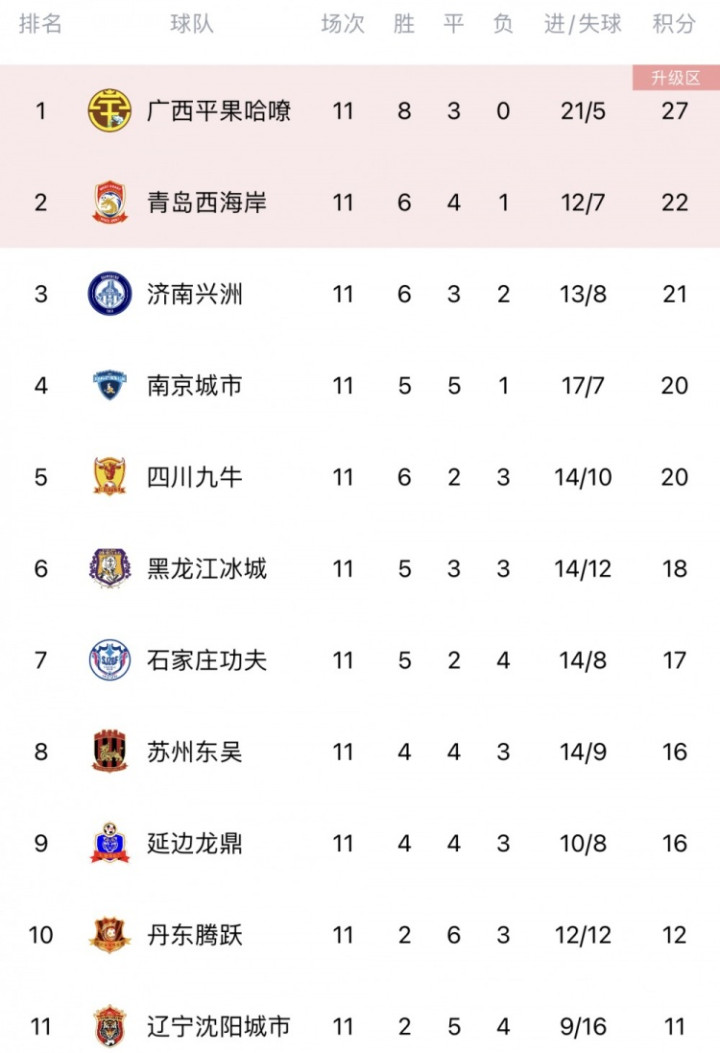The height and width of the screenshot is (1053, 720).
Task: Click the 升级区 promotion zone label
Action: (676, 78)
